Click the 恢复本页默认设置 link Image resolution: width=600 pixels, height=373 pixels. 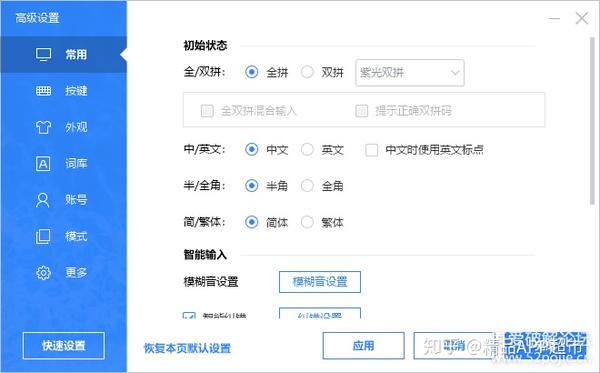187,348
